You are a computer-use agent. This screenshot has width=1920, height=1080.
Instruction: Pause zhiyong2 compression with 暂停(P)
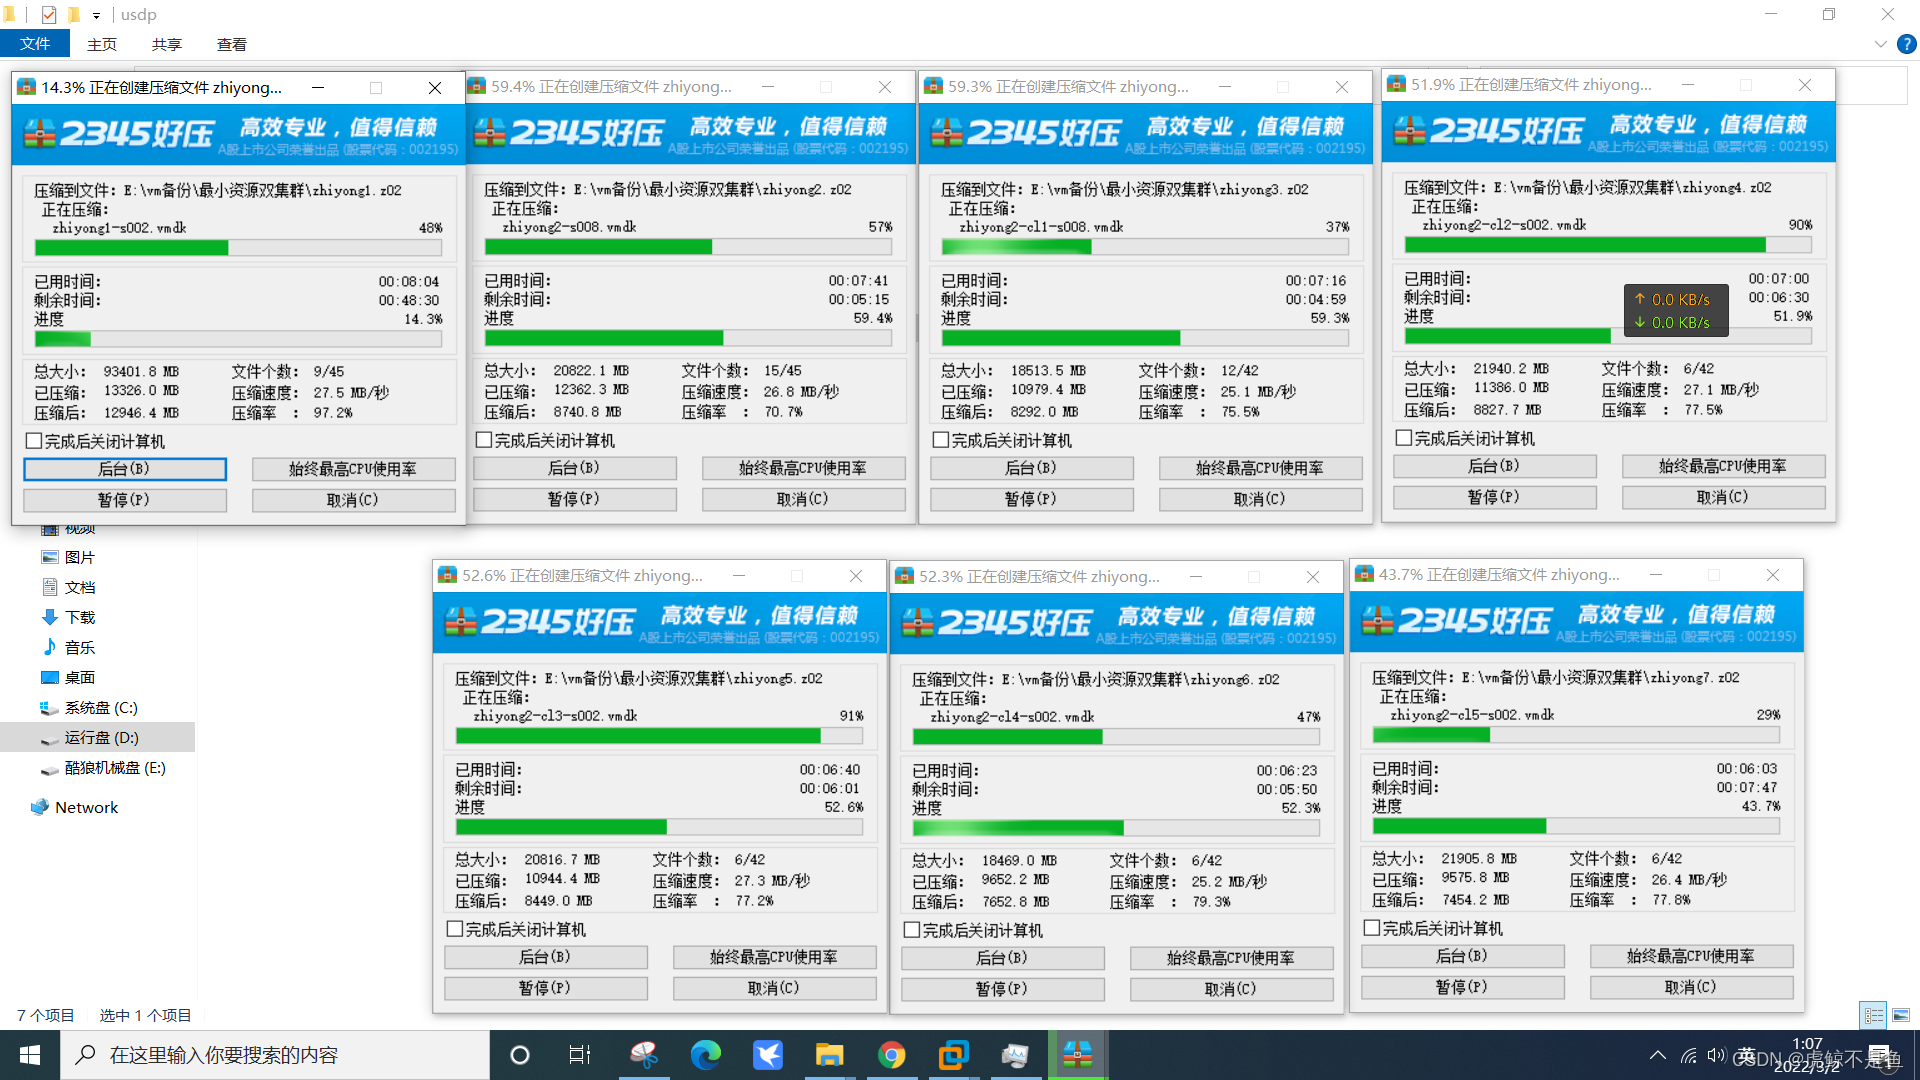[x=574, y=498]
